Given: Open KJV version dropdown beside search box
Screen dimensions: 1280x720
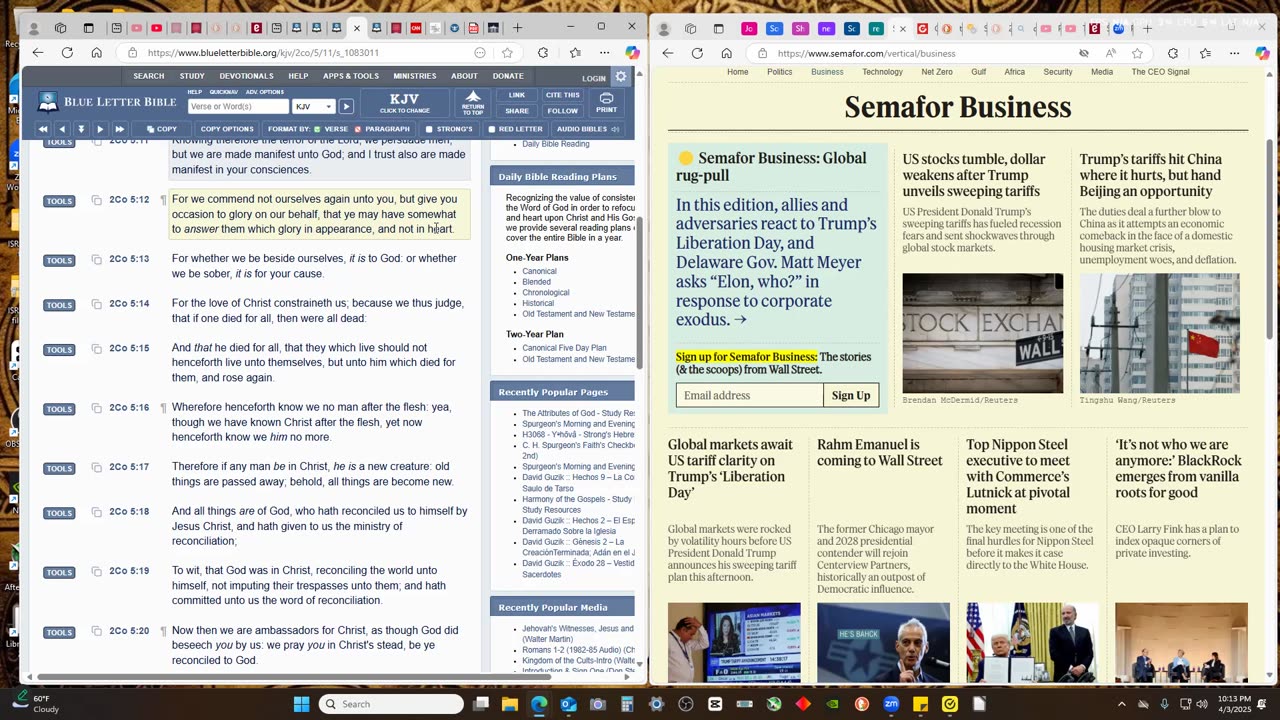Looking at the screenshot, I should (x=313, y=106).
